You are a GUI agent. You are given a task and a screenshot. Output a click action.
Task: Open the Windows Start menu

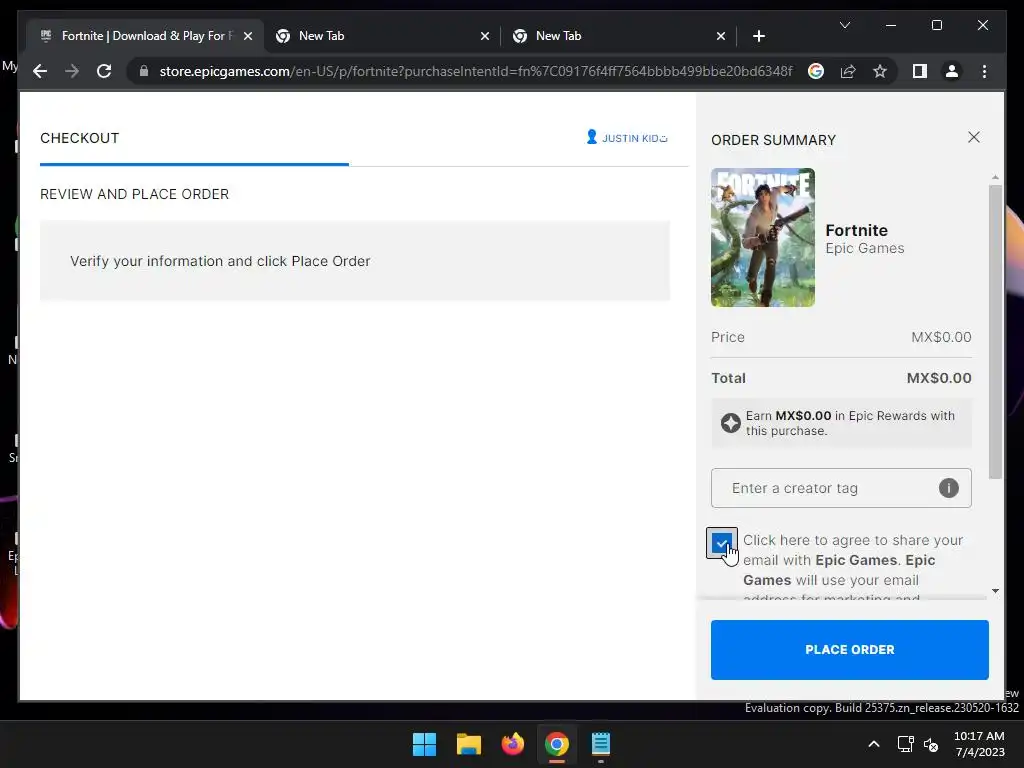[424, 744]
